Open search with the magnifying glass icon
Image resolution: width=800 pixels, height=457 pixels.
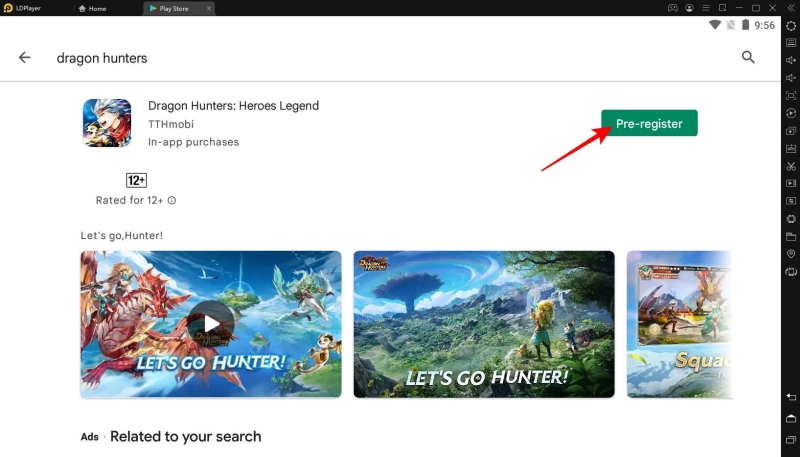point(748,57)
